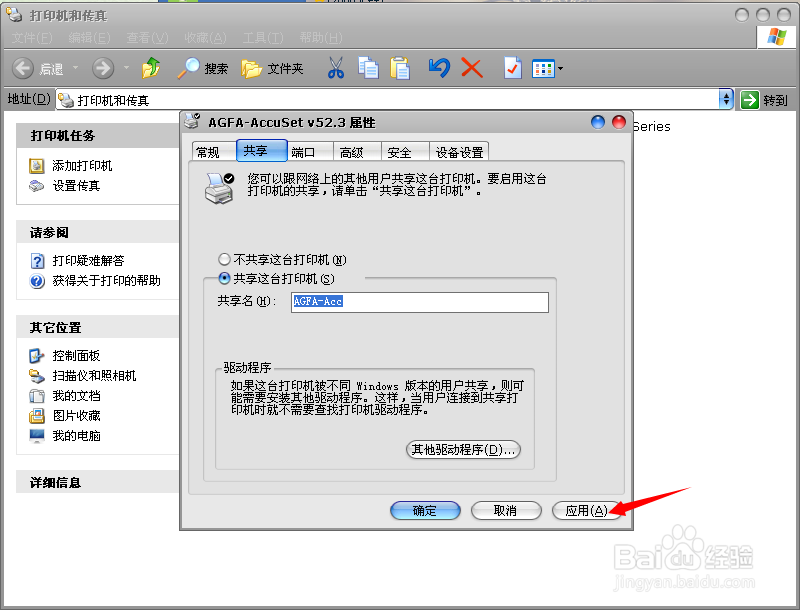Click the Set up faxing icon (设置传真)

[x=37, y=186]
